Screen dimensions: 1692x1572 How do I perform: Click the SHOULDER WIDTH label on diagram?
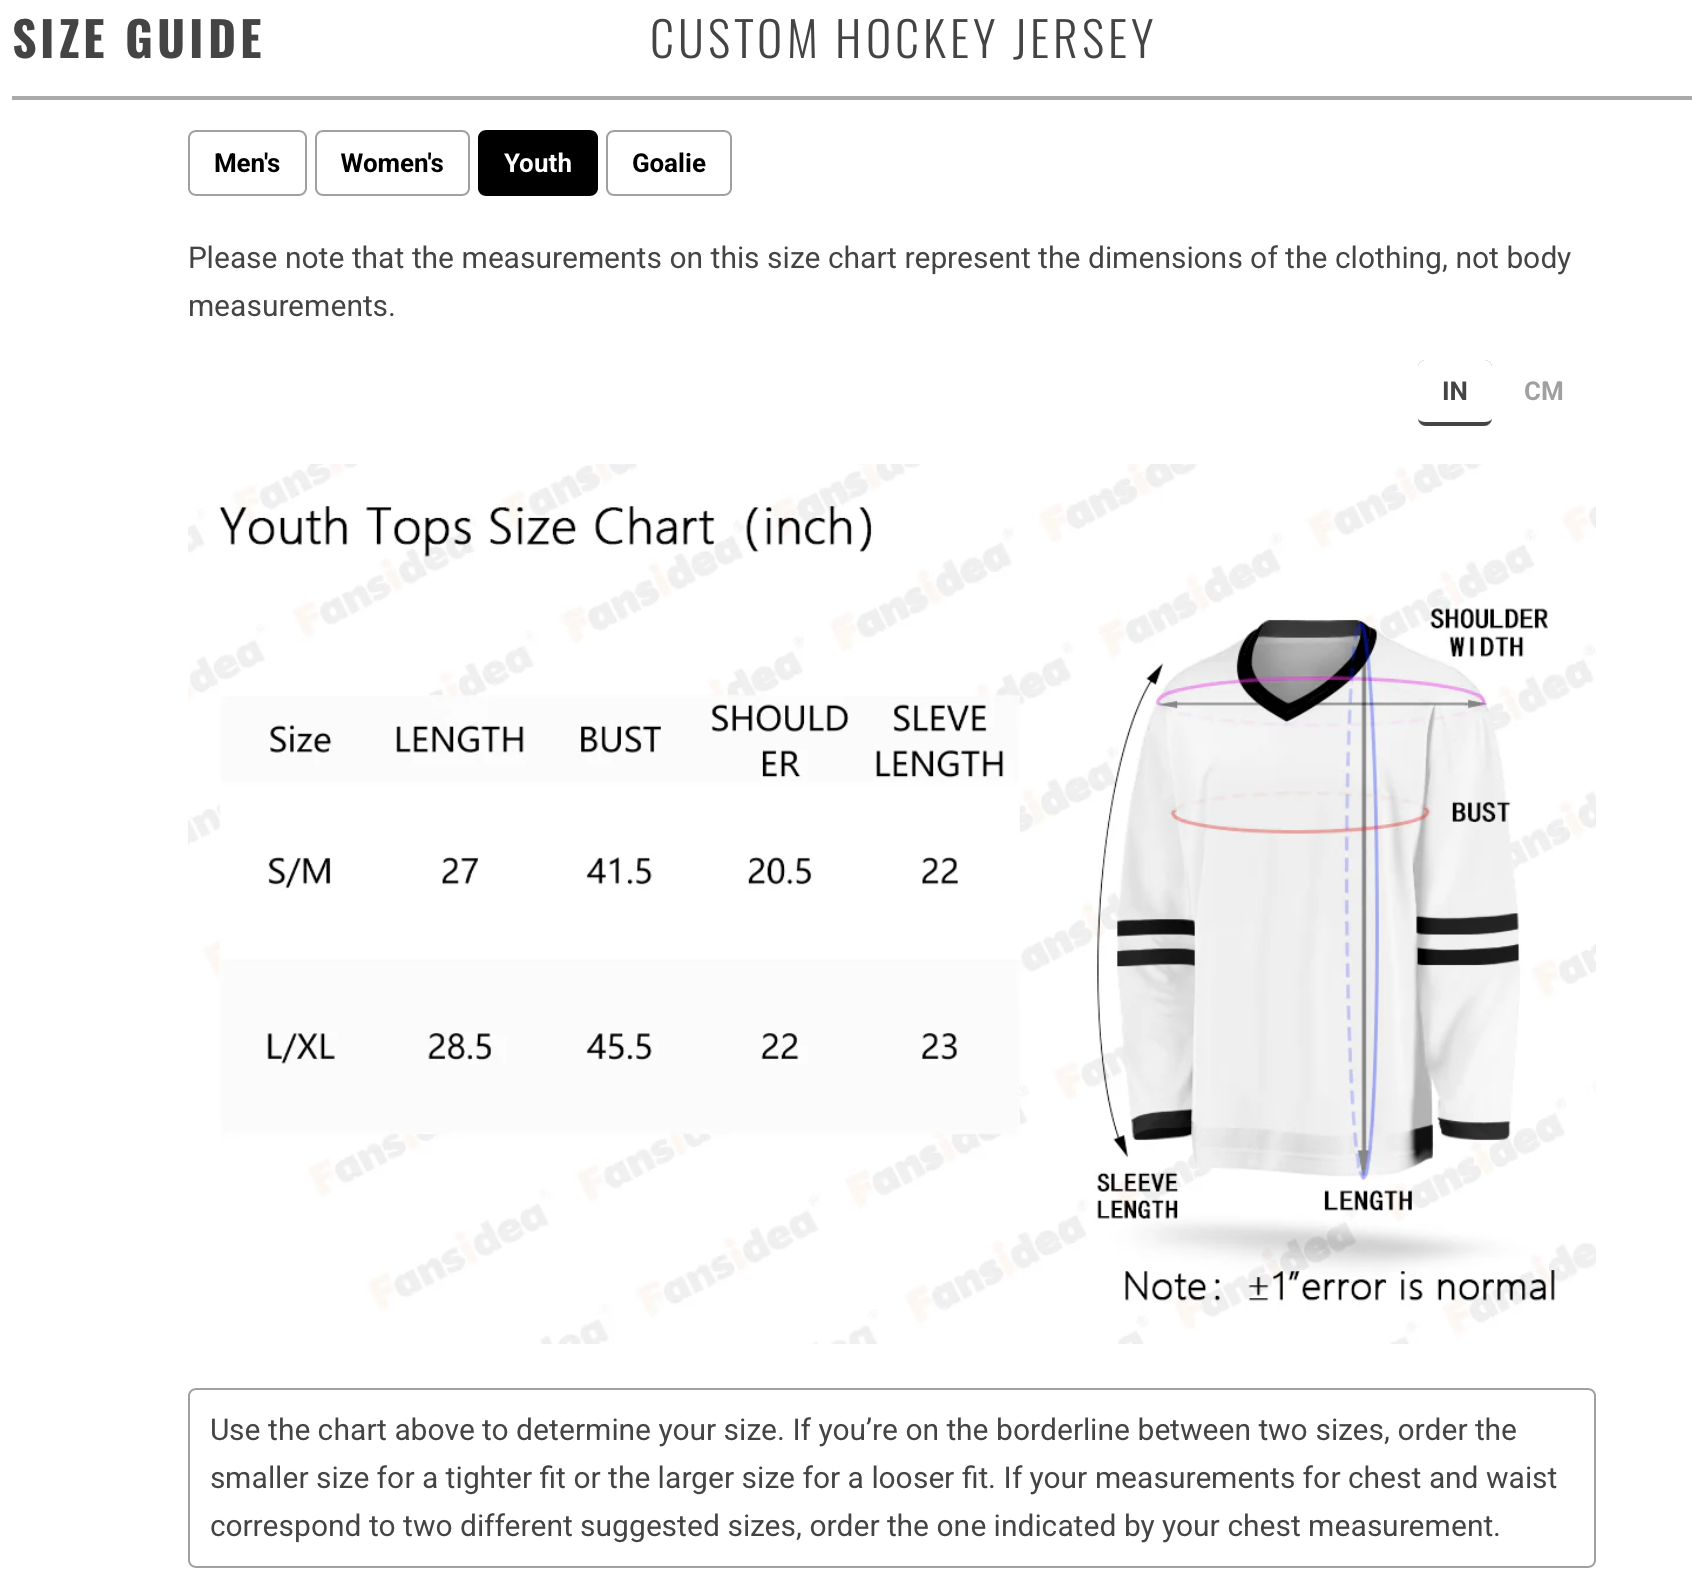click(1488, 633)
